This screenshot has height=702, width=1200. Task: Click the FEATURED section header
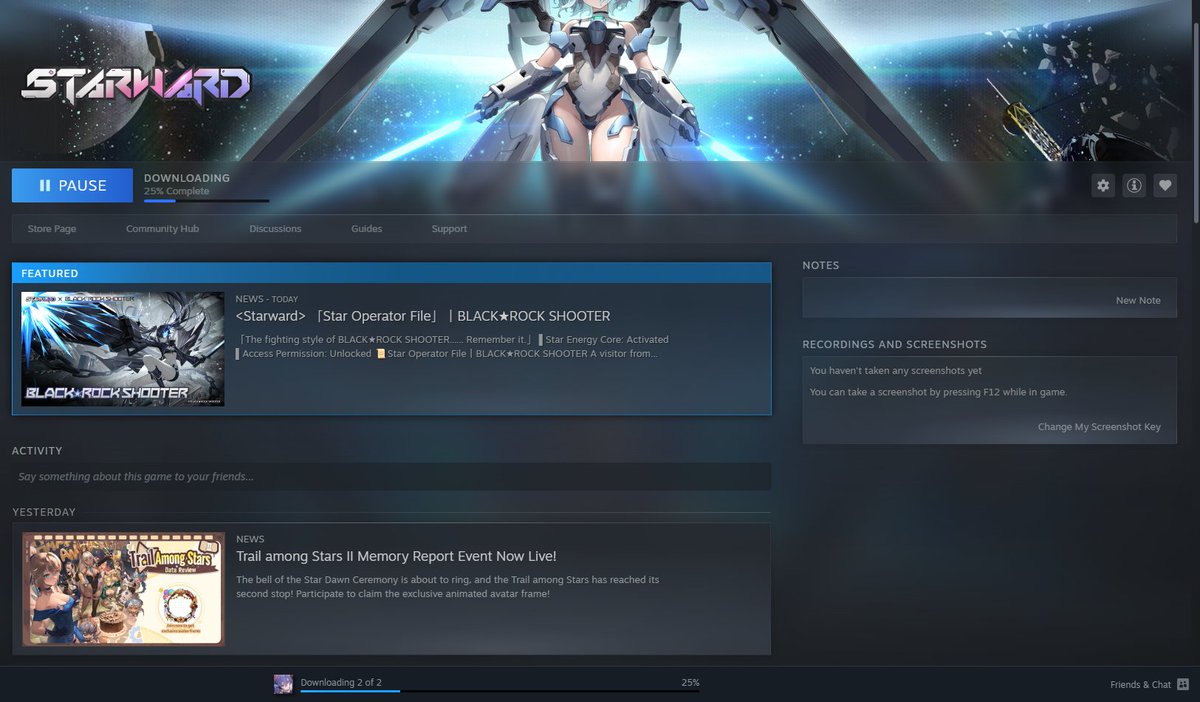coord(391,273)
